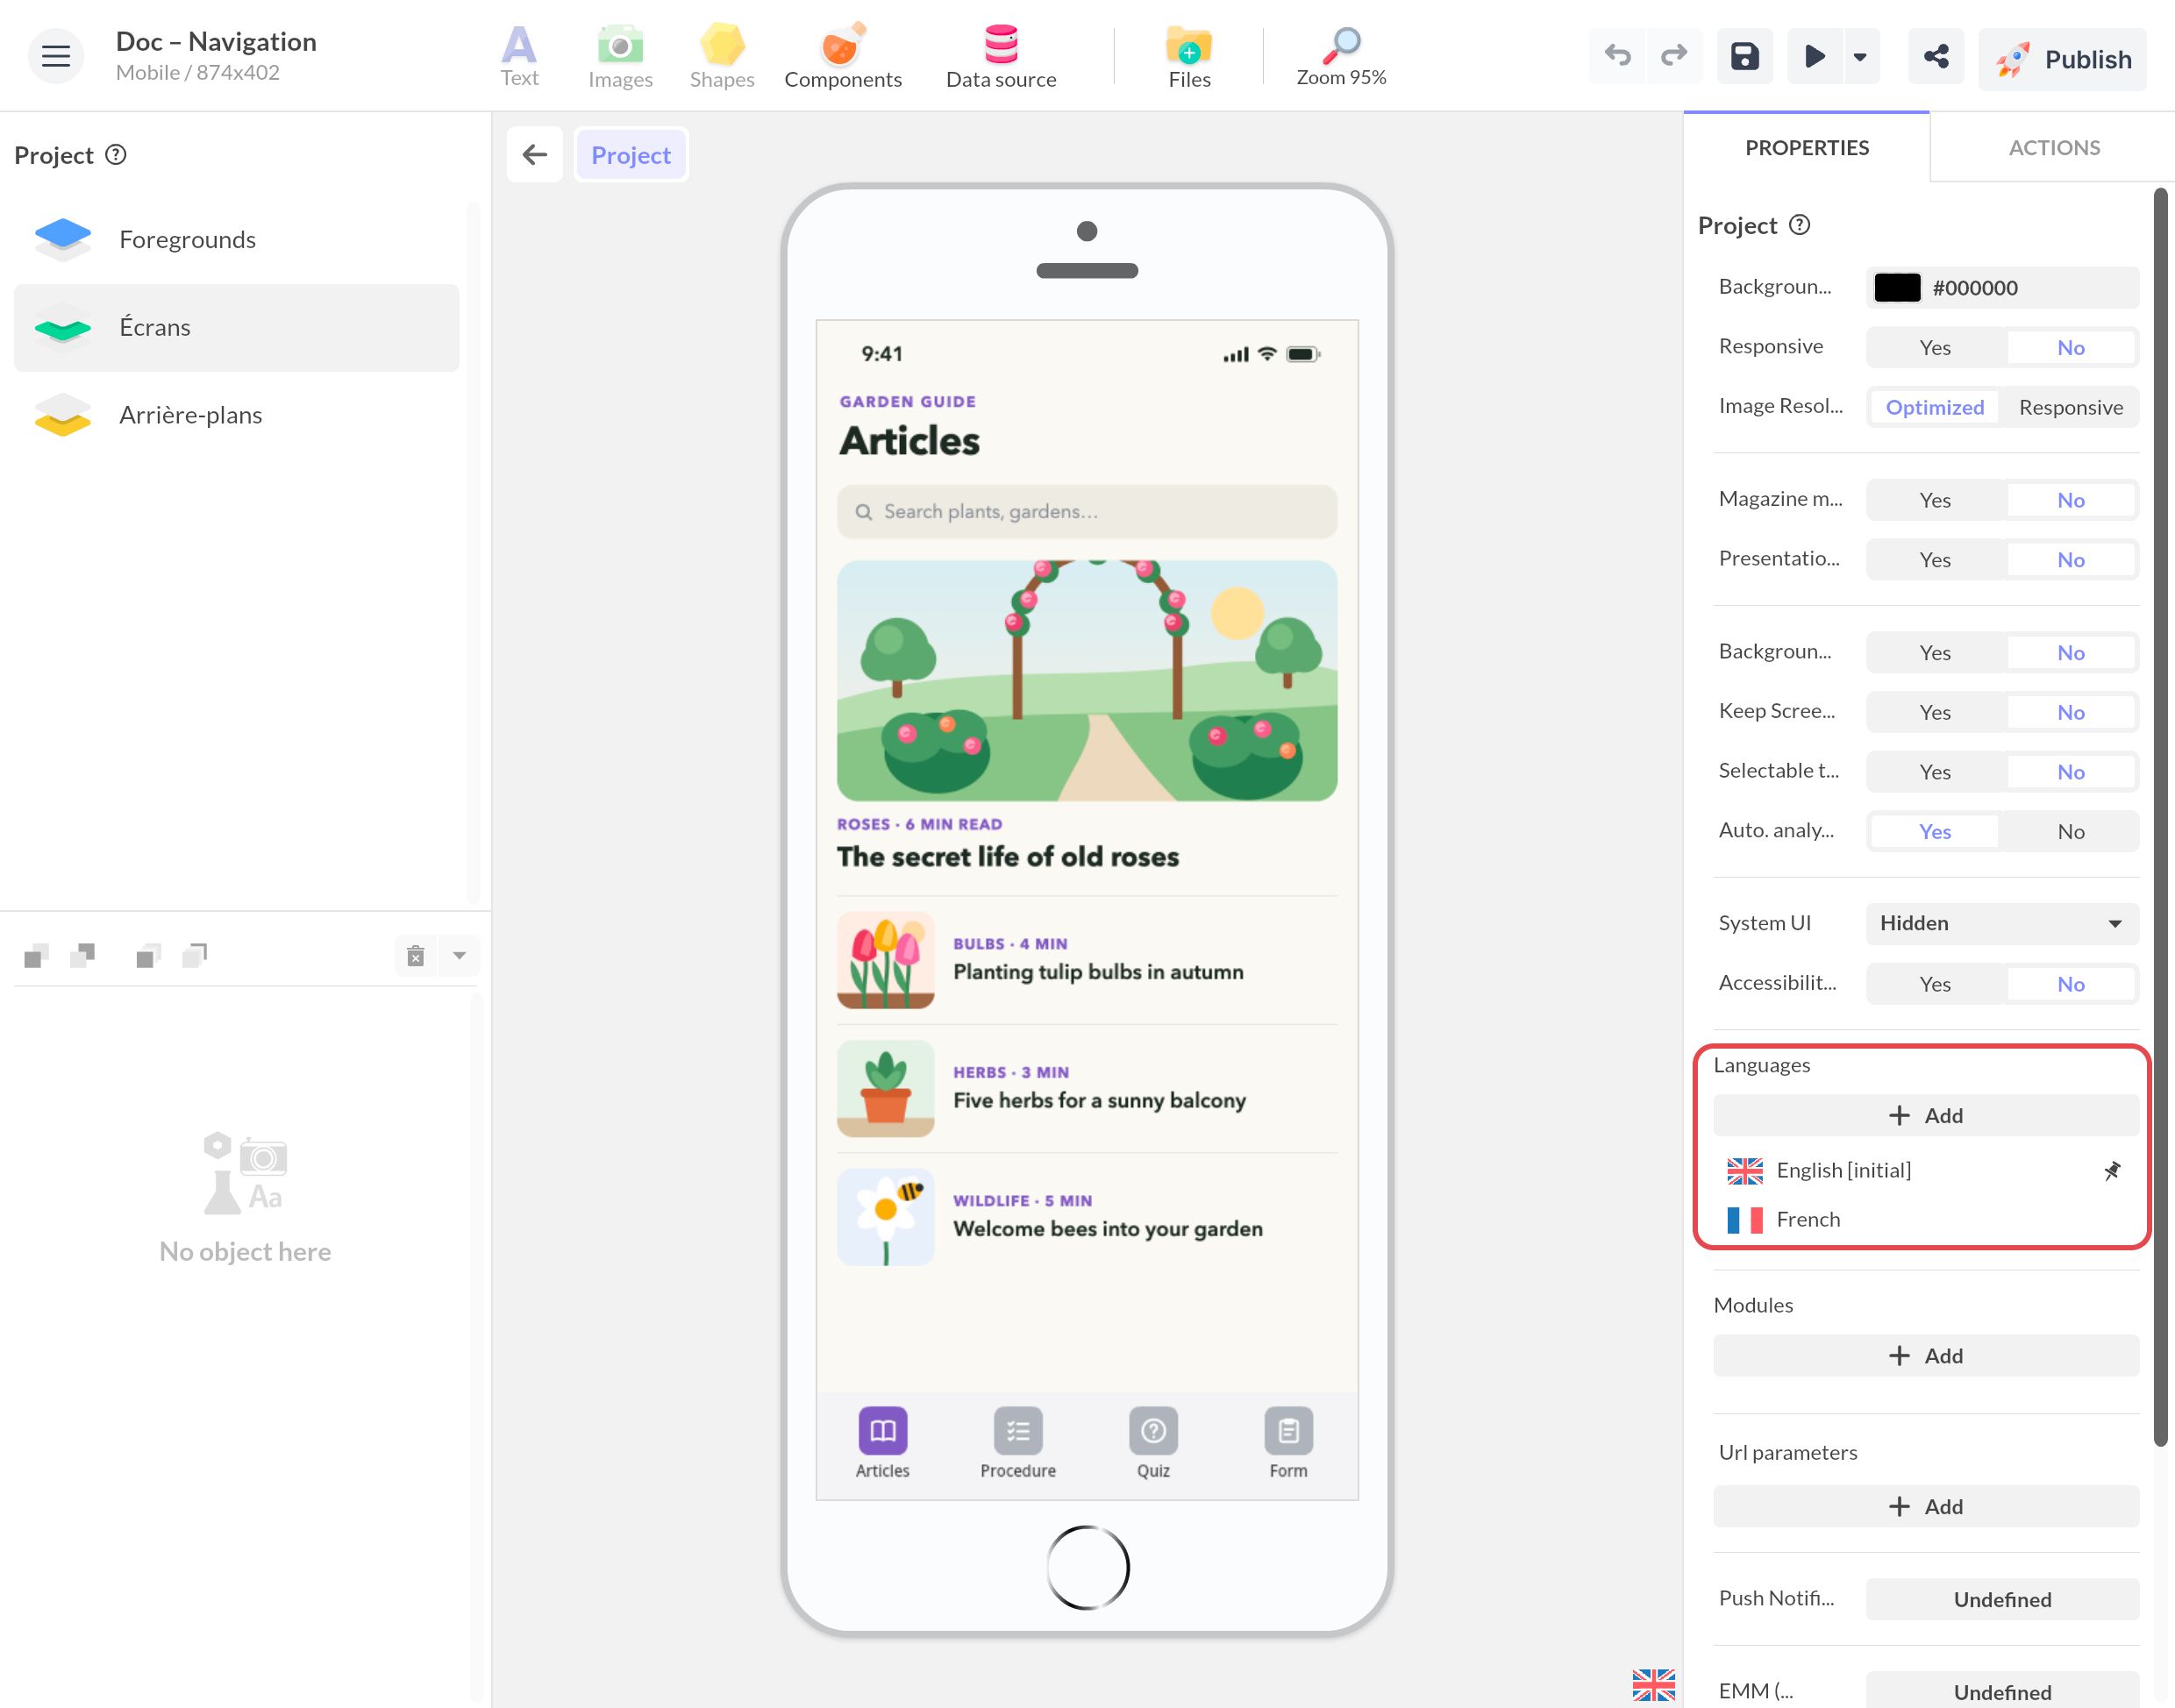Set Accessibility to Yes

[1935, 984]
